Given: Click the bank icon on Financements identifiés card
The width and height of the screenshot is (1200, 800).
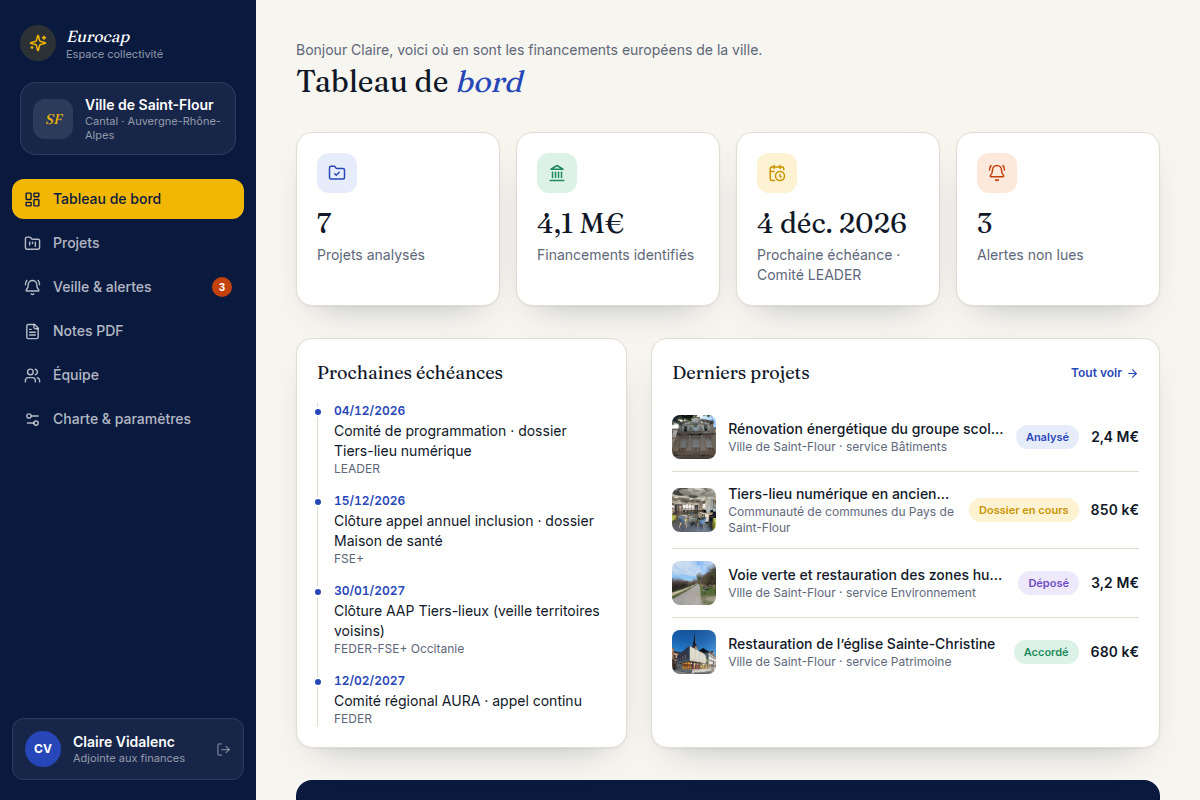Looking at the screenshot, I should 557,173.
